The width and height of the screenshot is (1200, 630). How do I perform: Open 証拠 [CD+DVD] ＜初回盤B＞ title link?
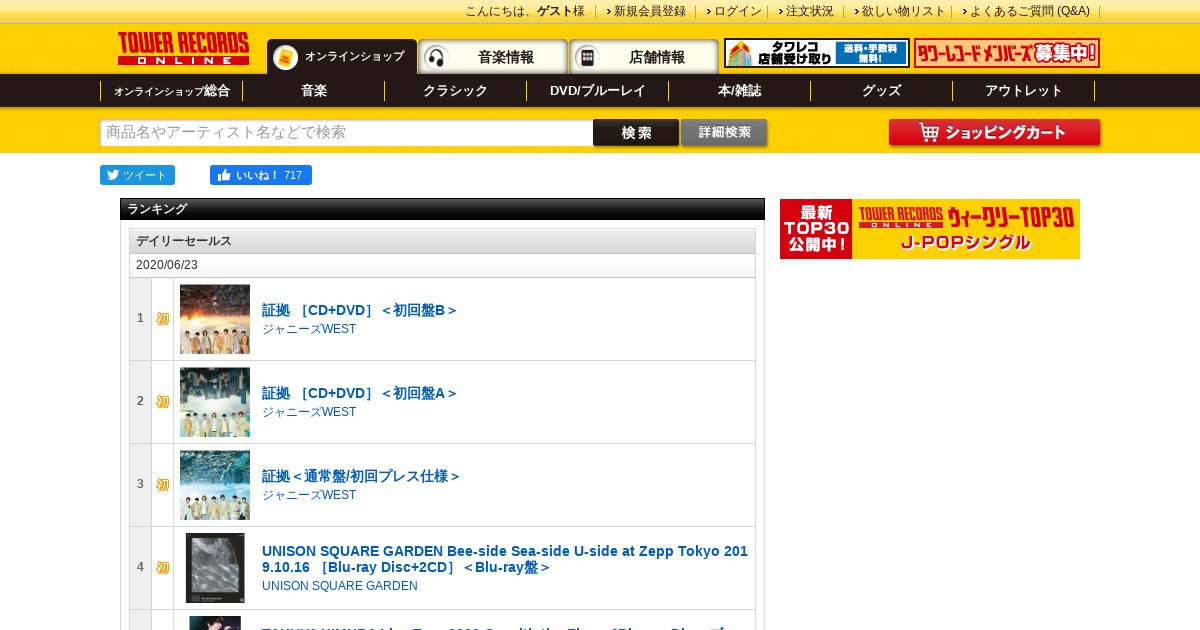click(360, 310)
